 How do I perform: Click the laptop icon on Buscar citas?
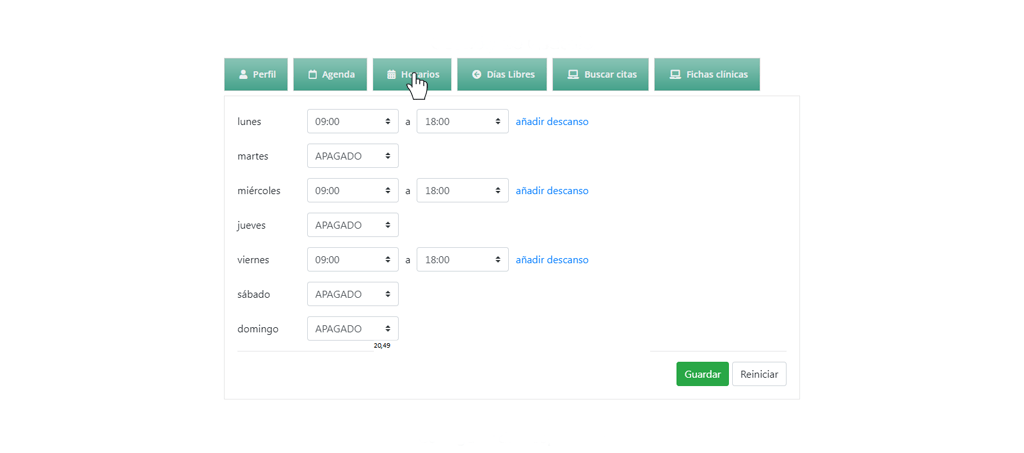[573, 75]
